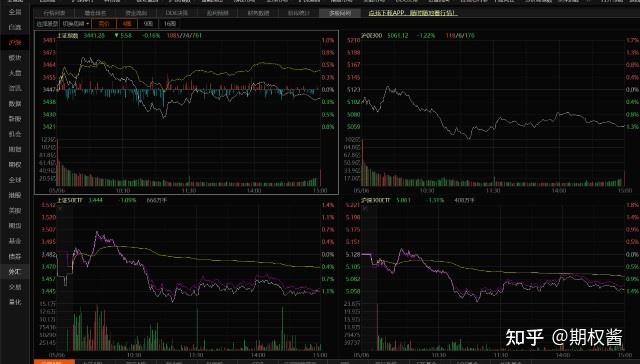Open the 自选 watchlist in sidebar

coord(15,27)
